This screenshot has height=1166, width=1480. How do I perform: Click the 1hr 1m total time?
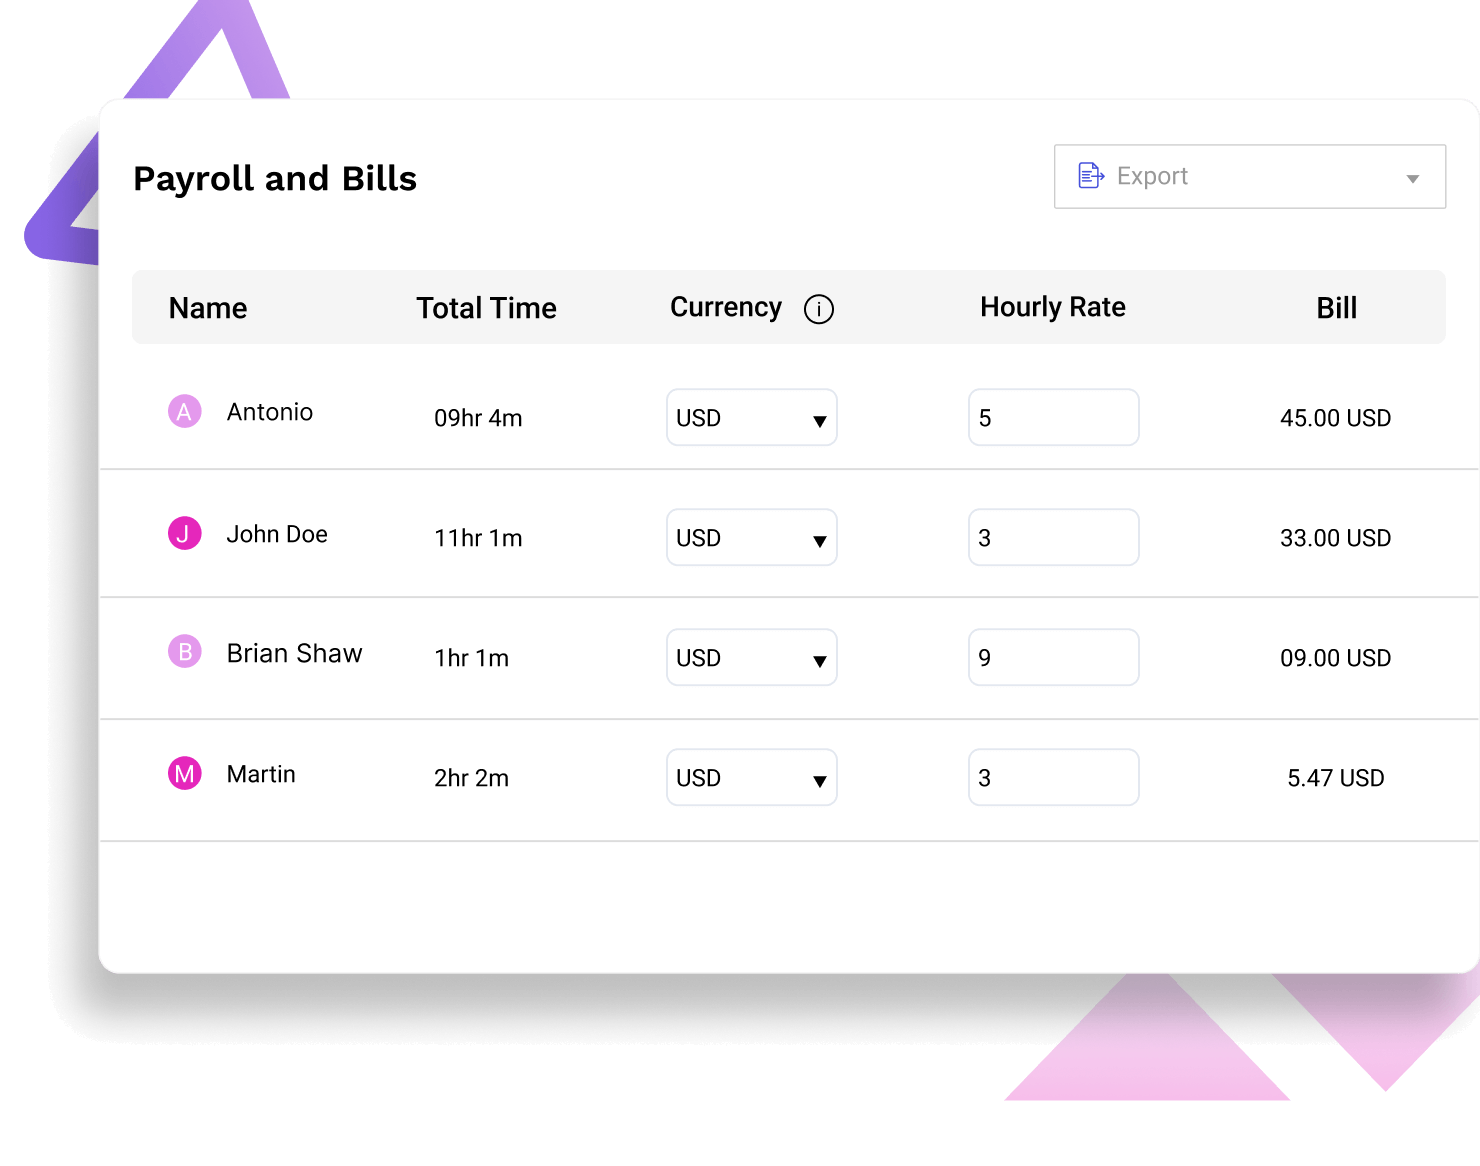coord(472,658)
